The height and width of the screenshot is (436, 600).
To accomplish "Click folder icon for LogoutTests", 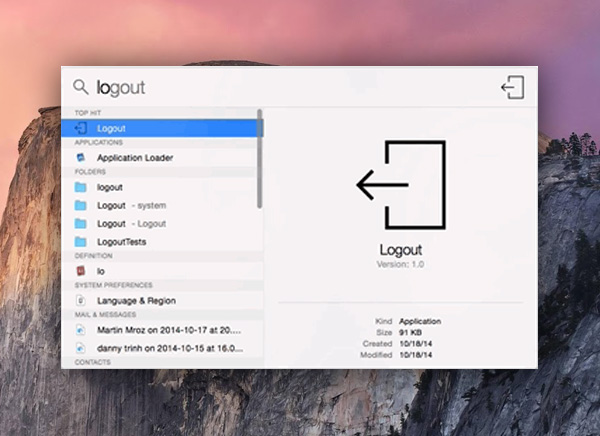I will pyautogui.click(x=80, y=242).
